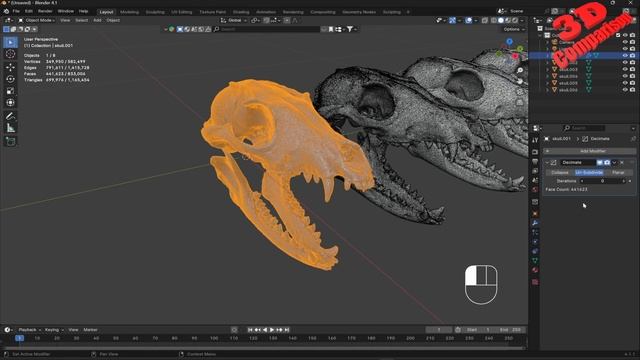Open the Edit menu
640x360 pixels.
29,11
